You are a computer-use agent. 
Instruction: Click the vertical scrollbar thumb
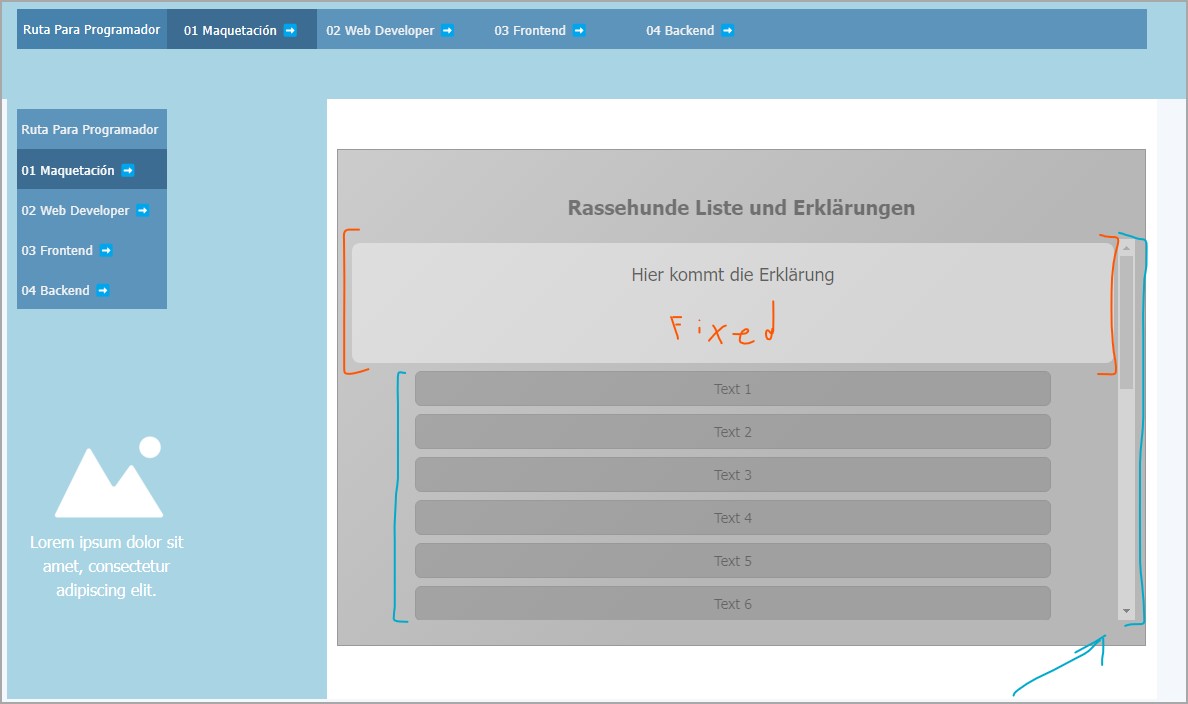[x=1126, y=320]
